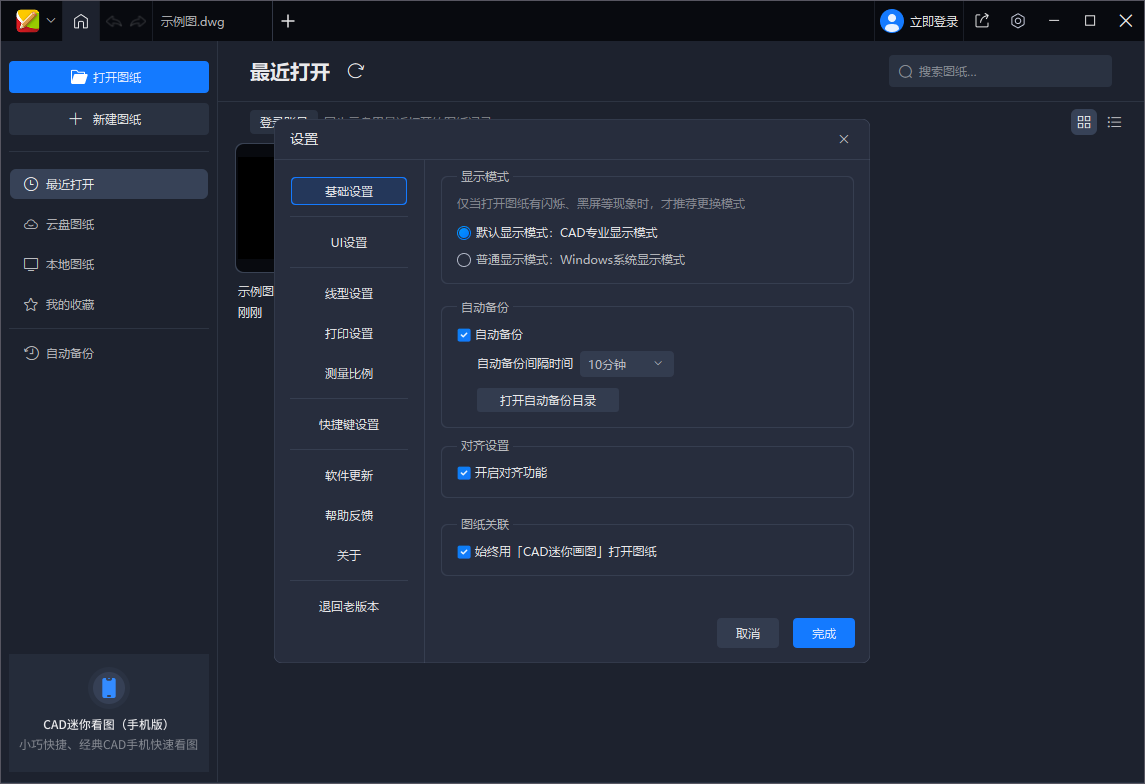
Task: Open the share icon near top right
Action: [x=981, y=20]
